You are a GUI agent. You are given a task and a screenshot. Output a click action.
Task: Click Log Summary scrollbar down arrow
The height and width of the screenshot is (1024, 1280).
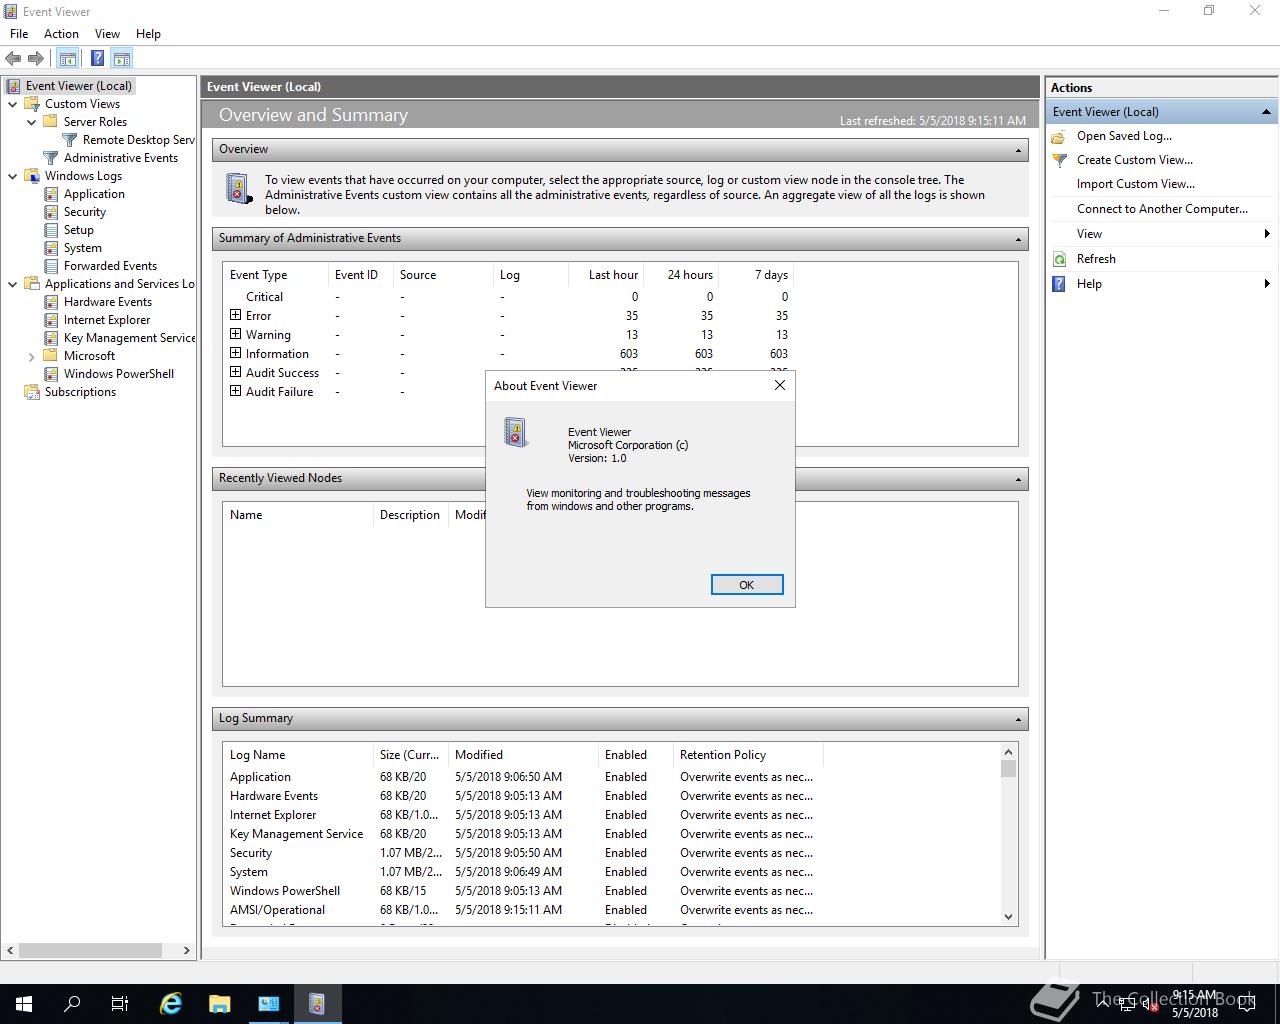coord(1008,916)
